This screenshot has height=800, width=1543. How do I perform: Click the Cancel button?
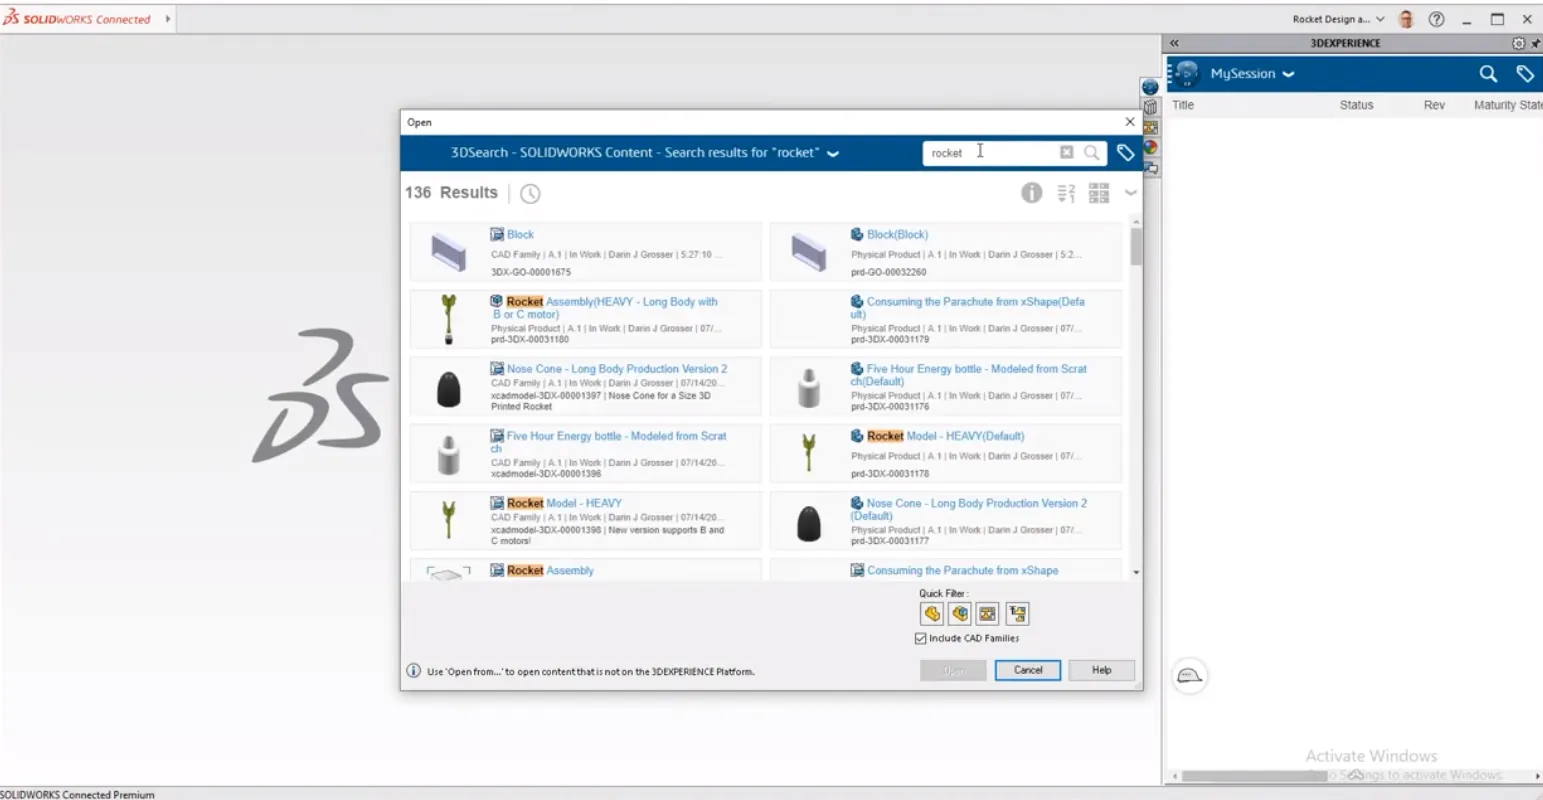(x=1028, y=670)
